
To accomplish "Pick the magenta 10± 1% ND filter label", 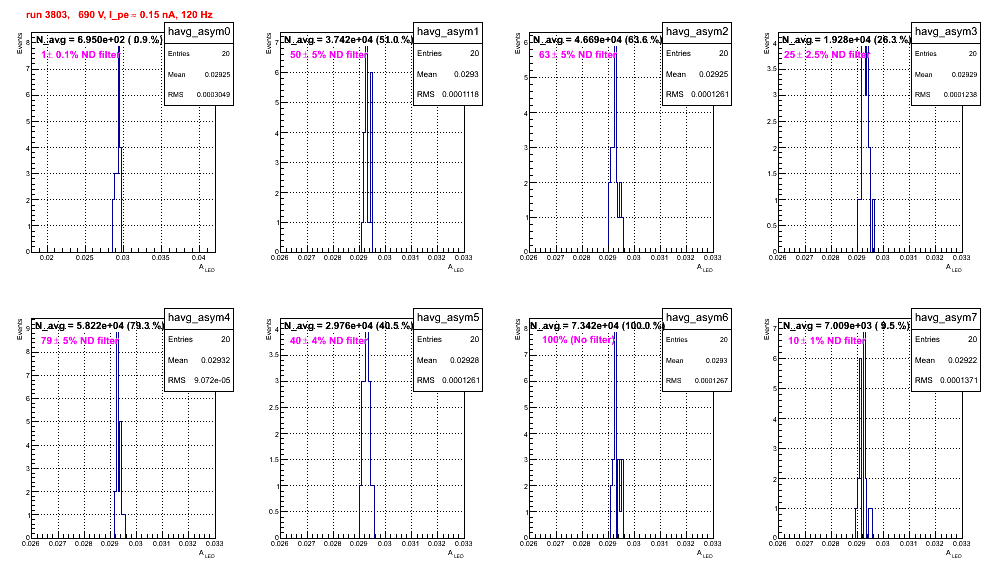I will click(x=826, y=341).
